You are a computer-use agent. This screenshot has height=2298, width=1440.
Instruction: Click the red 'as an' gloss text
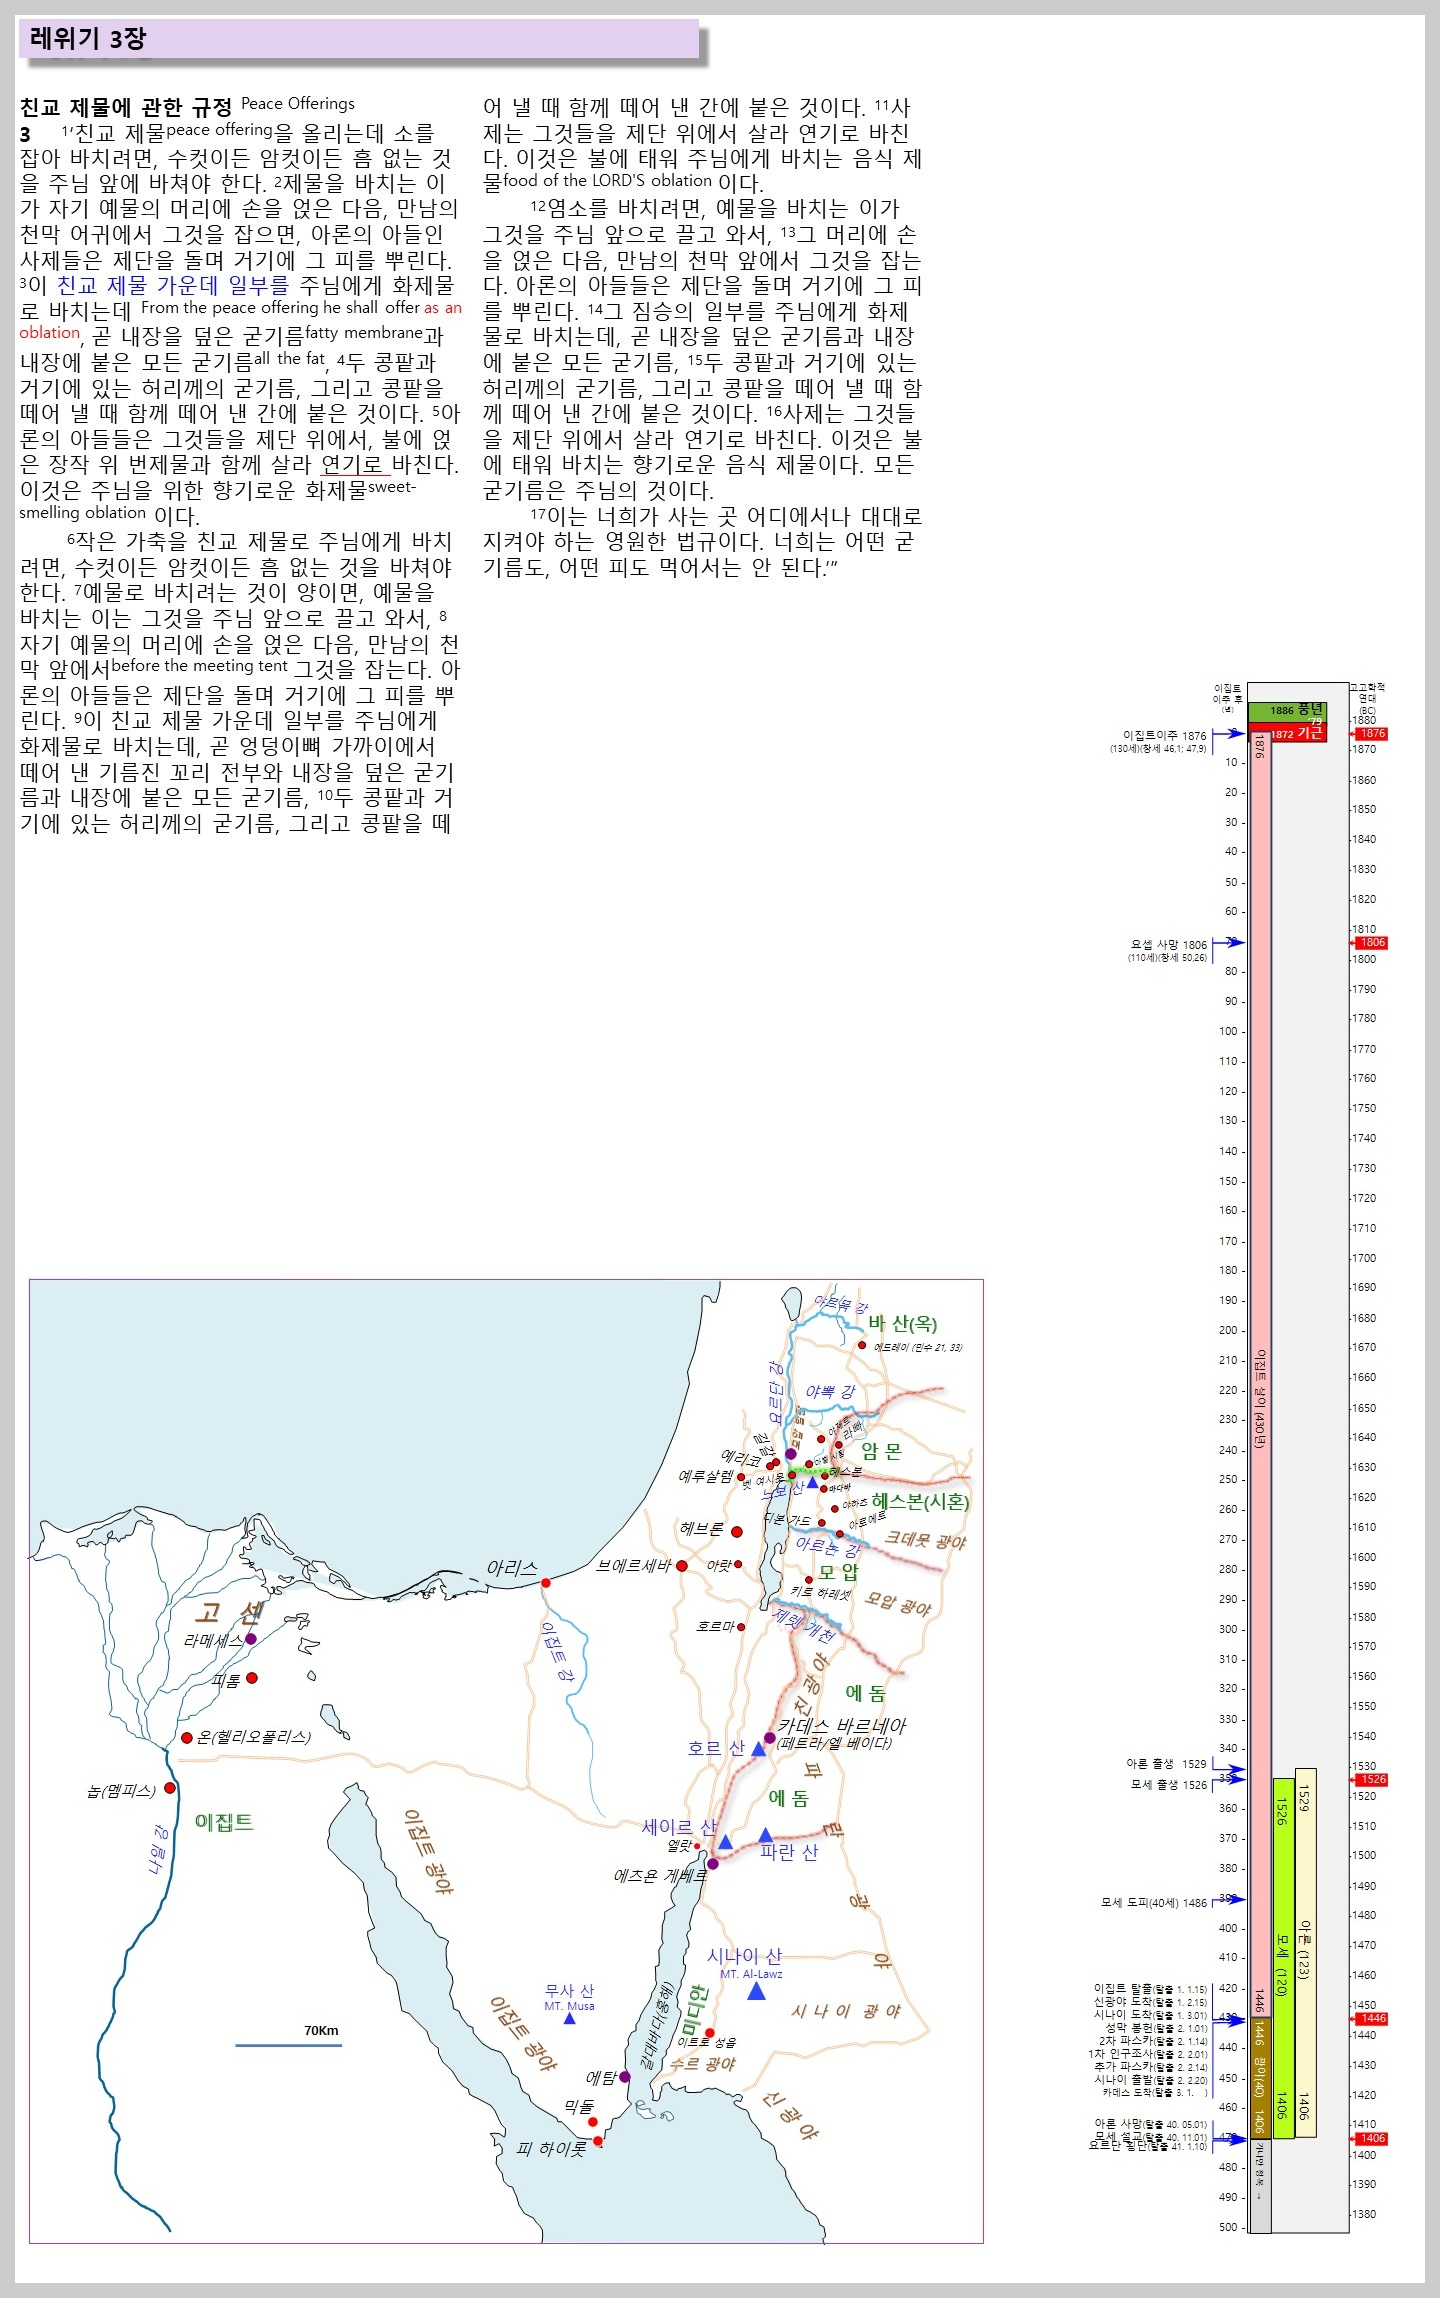pos(443,308)
